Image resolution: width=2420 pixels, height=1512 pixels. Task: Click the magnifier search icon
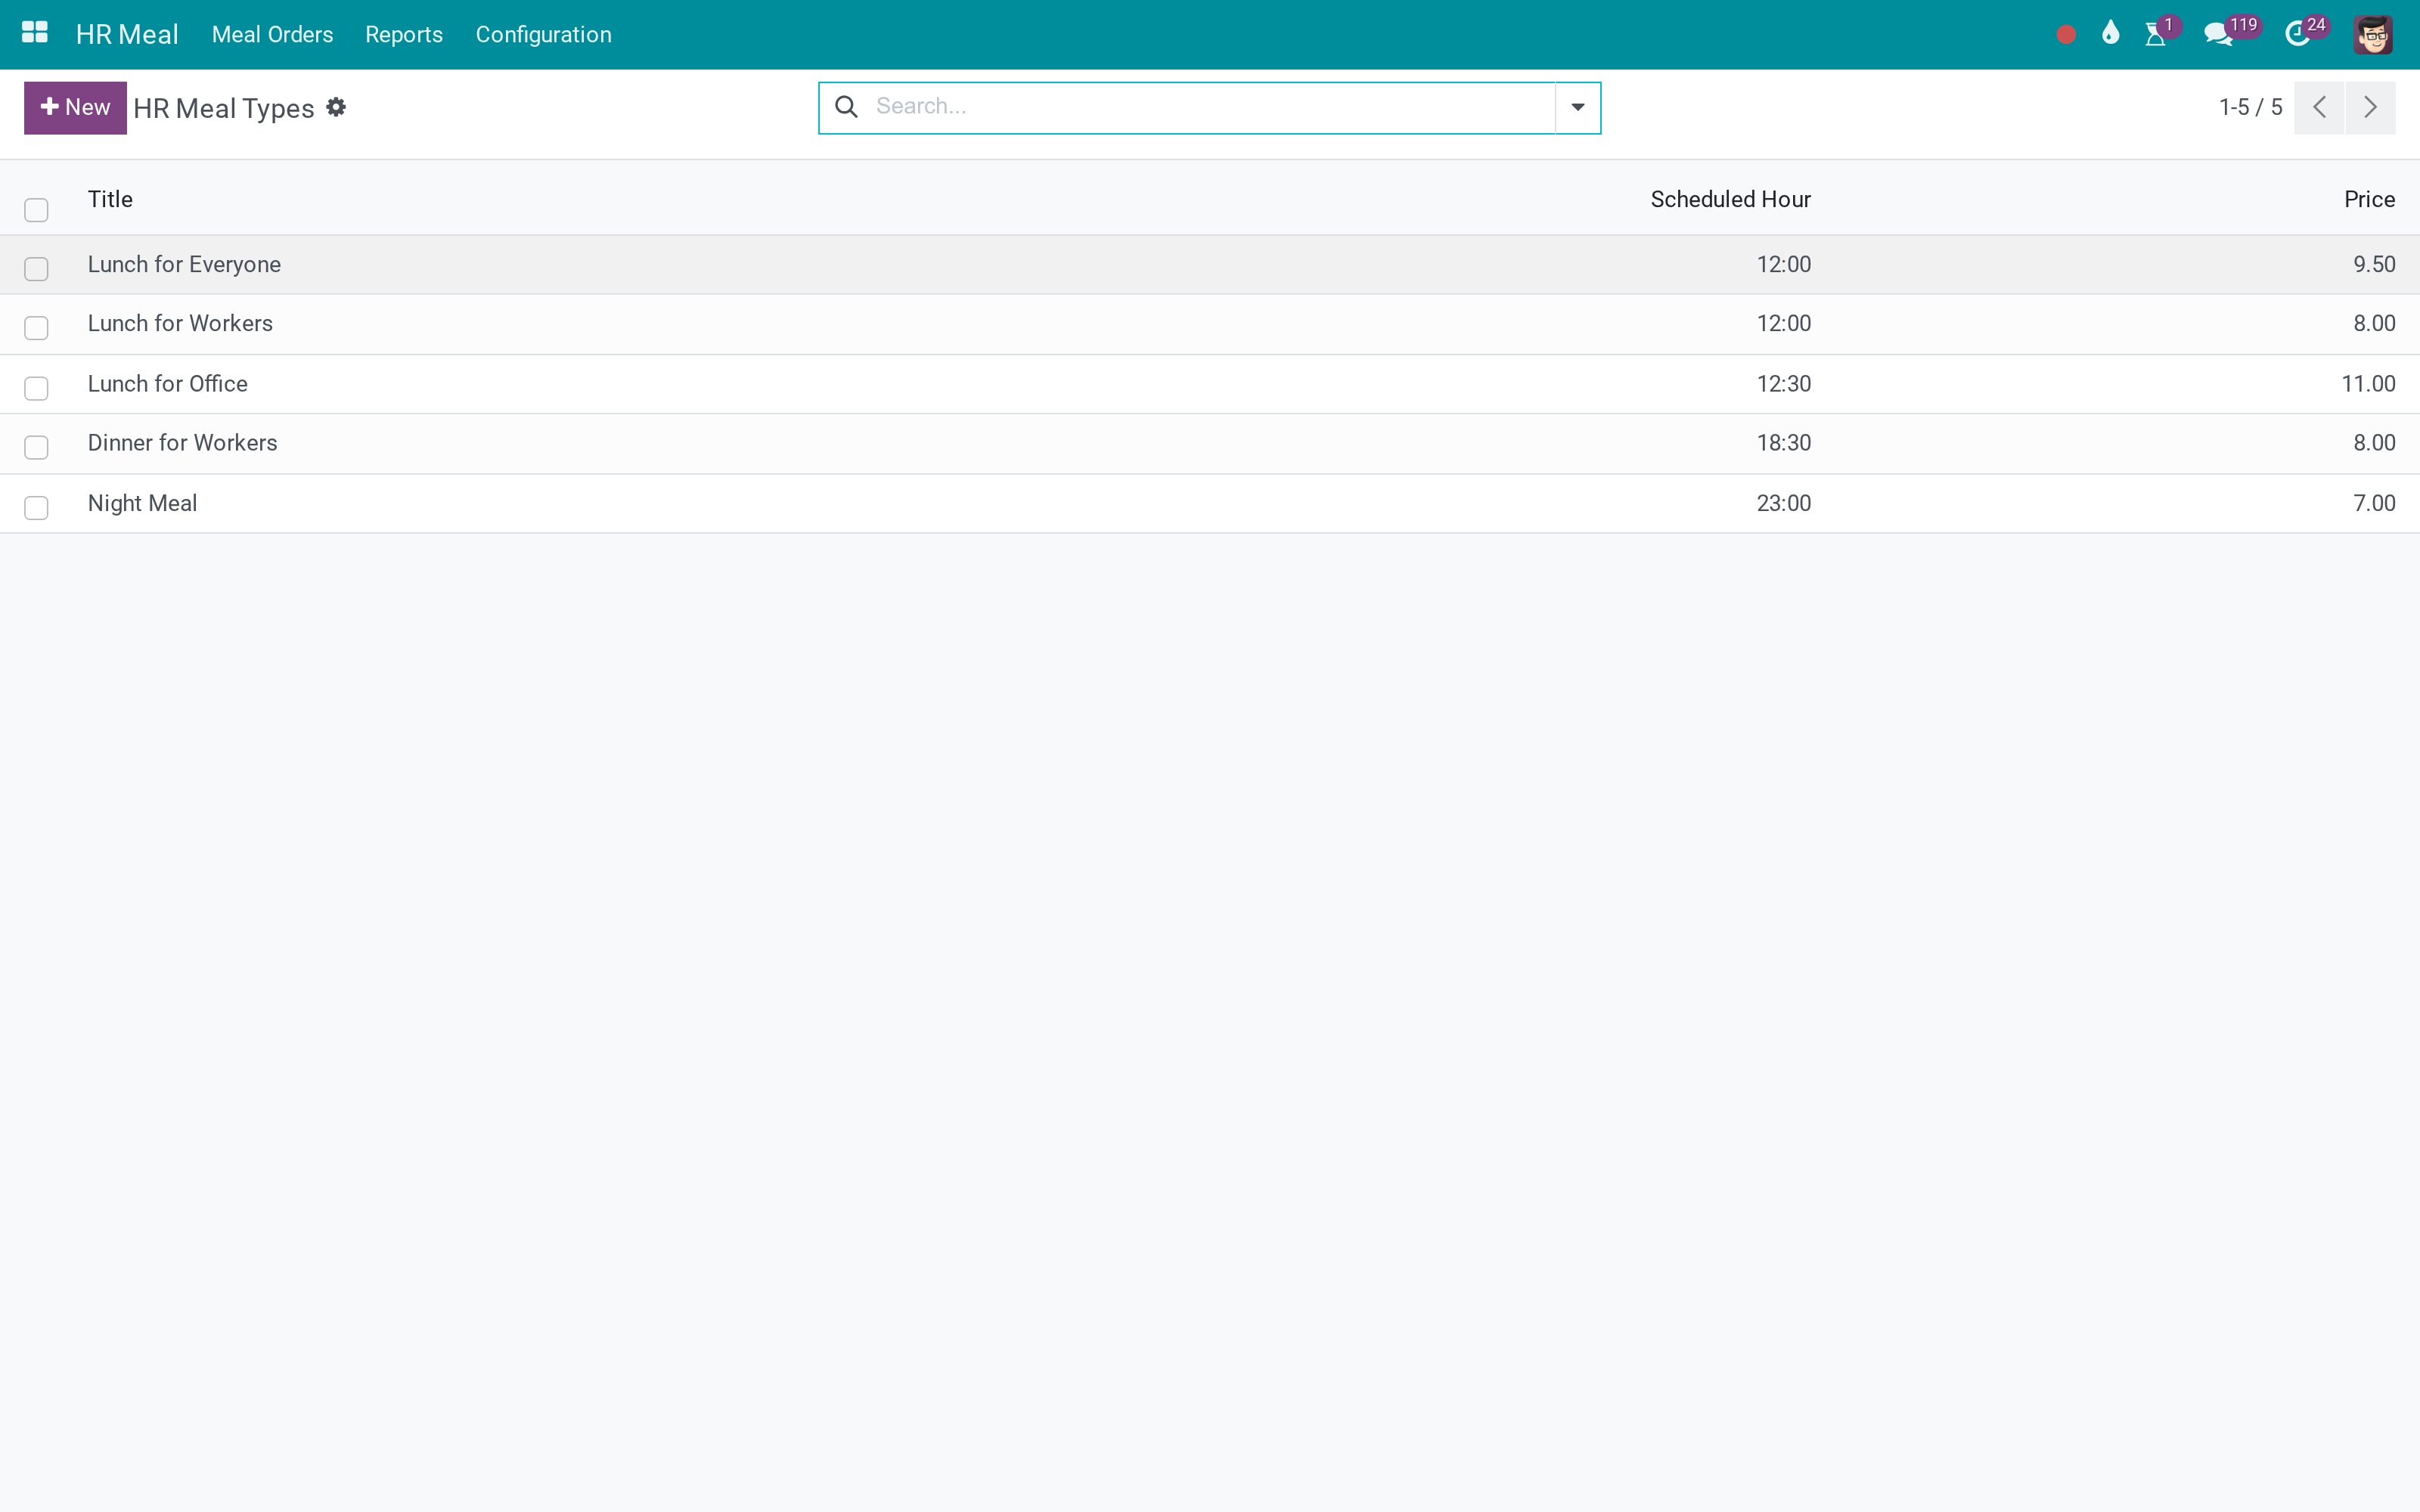pos(846,107)
